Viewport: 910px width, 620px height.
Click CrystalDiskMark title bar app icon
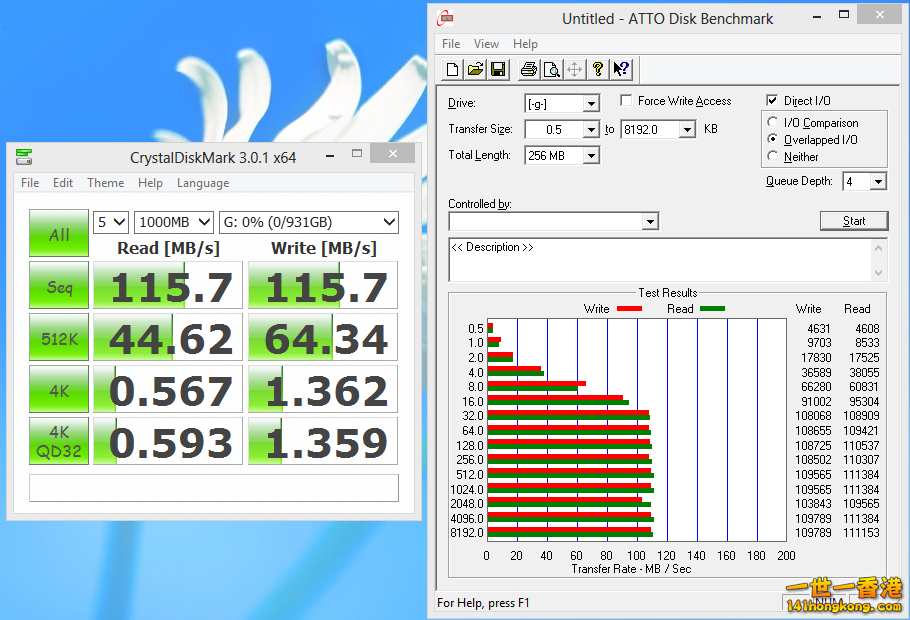(x=24, y=157)
